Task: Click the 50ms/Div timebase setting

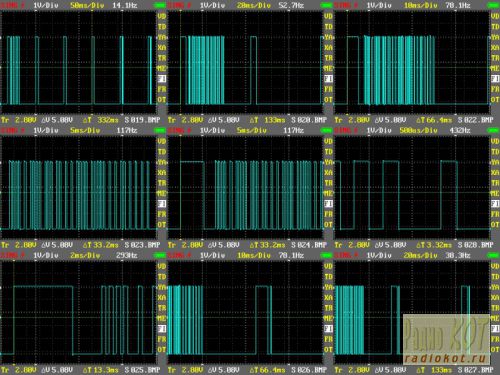Action: 87,5
